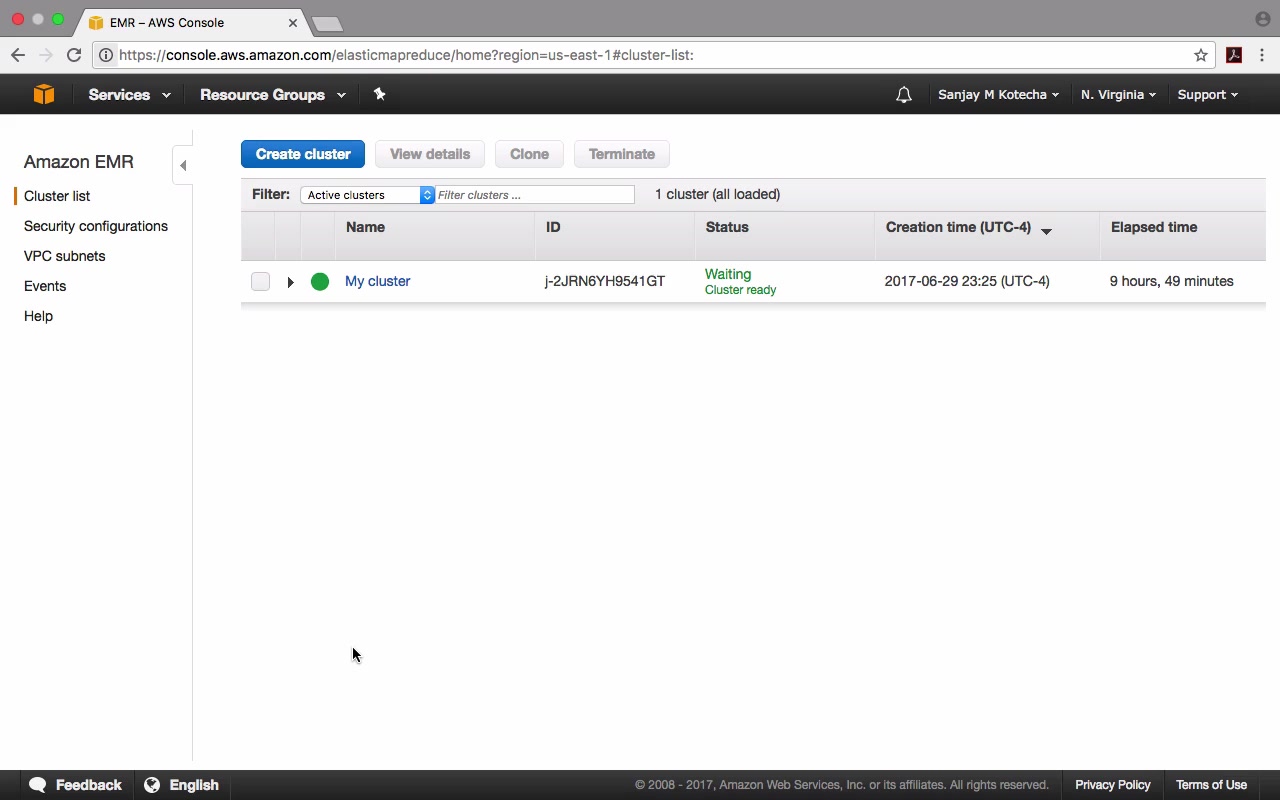The height and width of the screenshot is (800, 1280).
Task: Click the 2017-06-29 23:25 creation time cell
Action: point(967,281)
